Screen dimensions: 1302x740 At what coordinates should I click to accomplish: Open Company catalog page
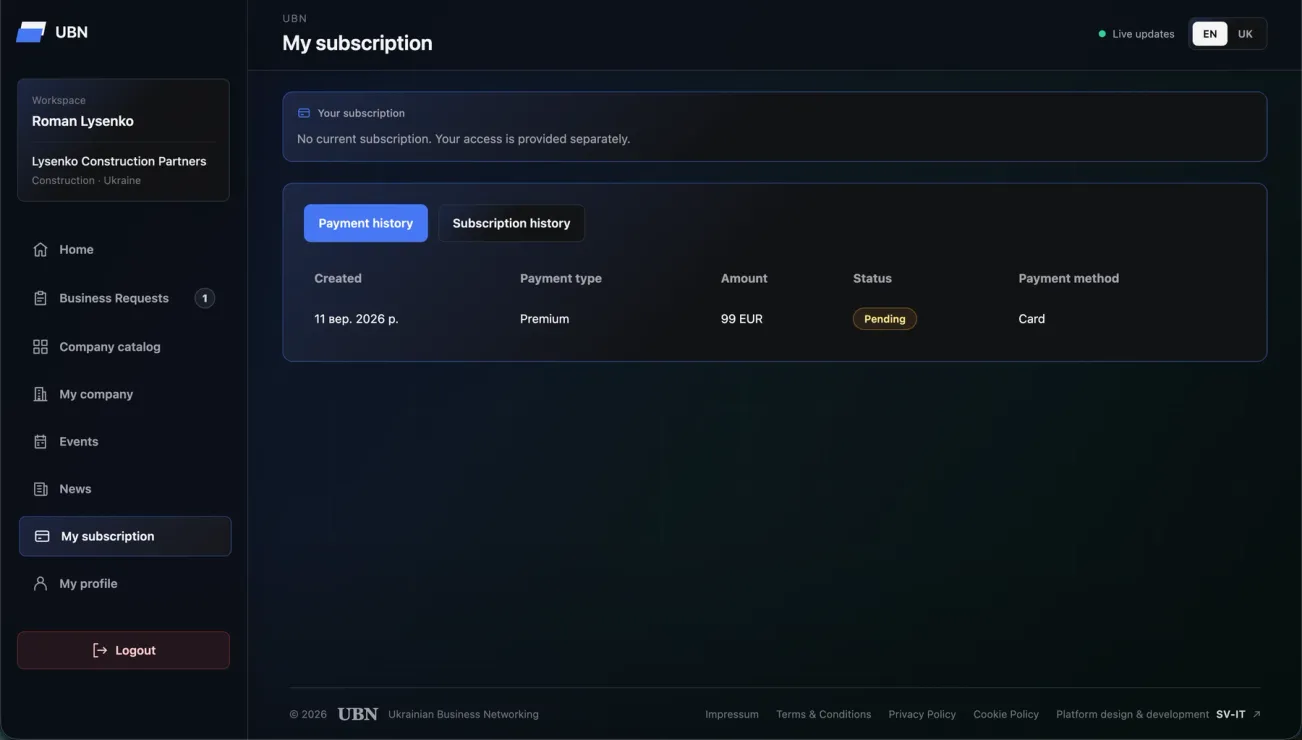tap(125, 347)
